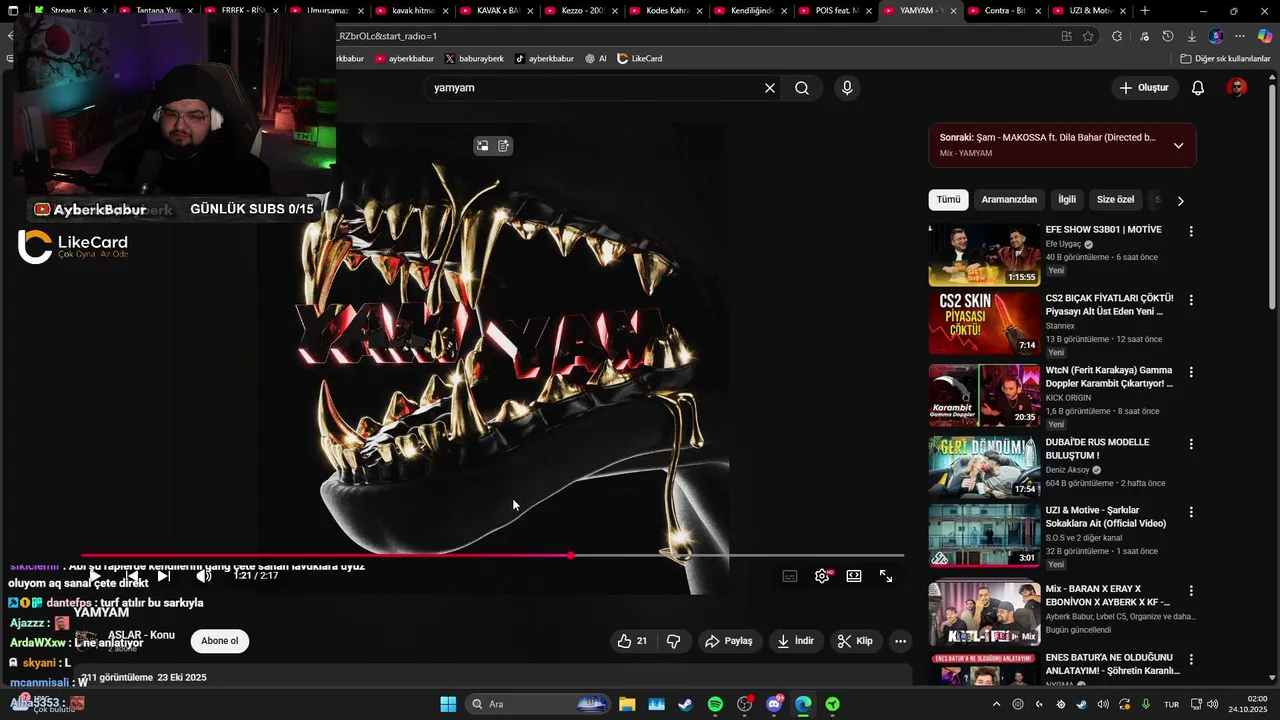Open Edge Copilot icon

pos(1265,36)
